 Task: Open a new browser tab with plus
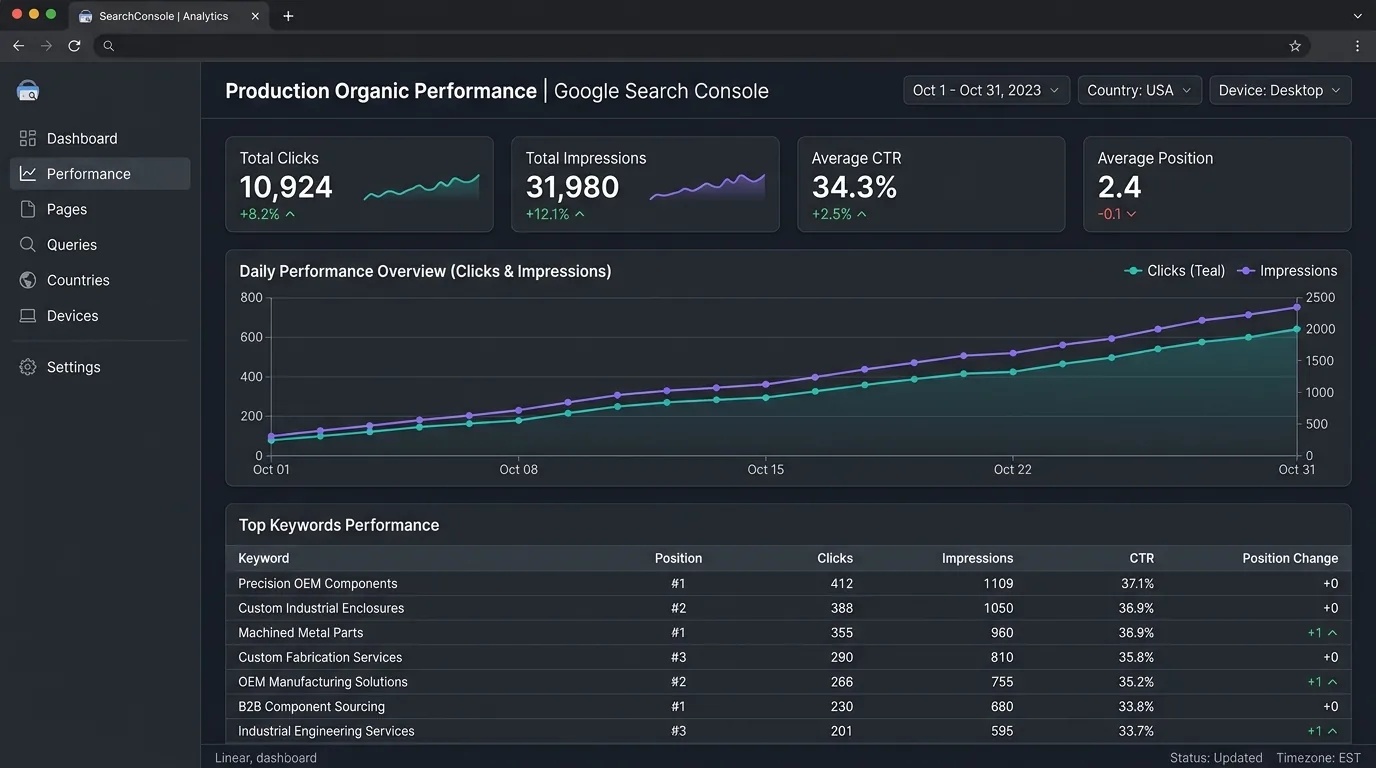(288, 16)
